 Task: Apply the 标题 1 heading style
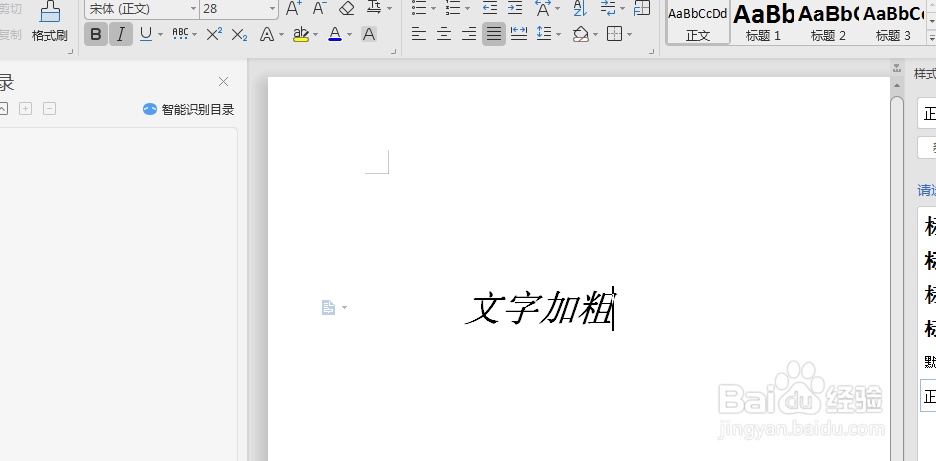pos(763,21)
